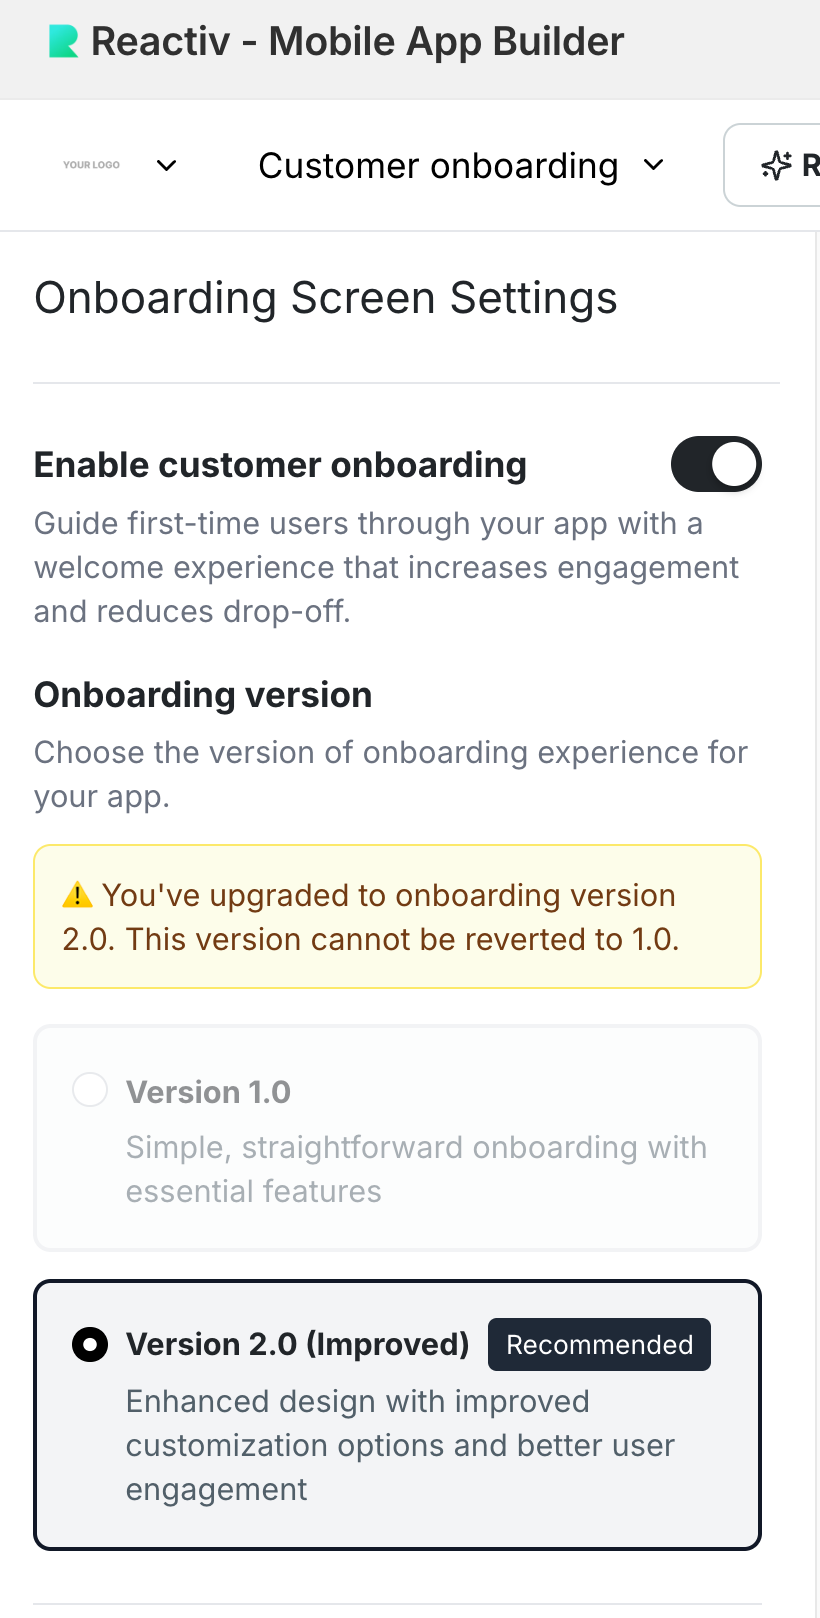The image size is (820, 1618).
Task: Click the chevron after Customer onboarding
Action: (x=654, y=165)
